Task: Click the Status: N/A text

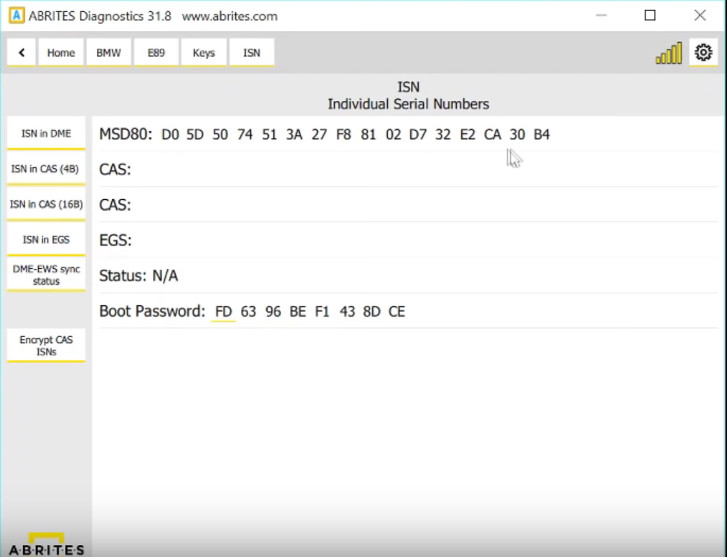Action: tap(139, 276)
